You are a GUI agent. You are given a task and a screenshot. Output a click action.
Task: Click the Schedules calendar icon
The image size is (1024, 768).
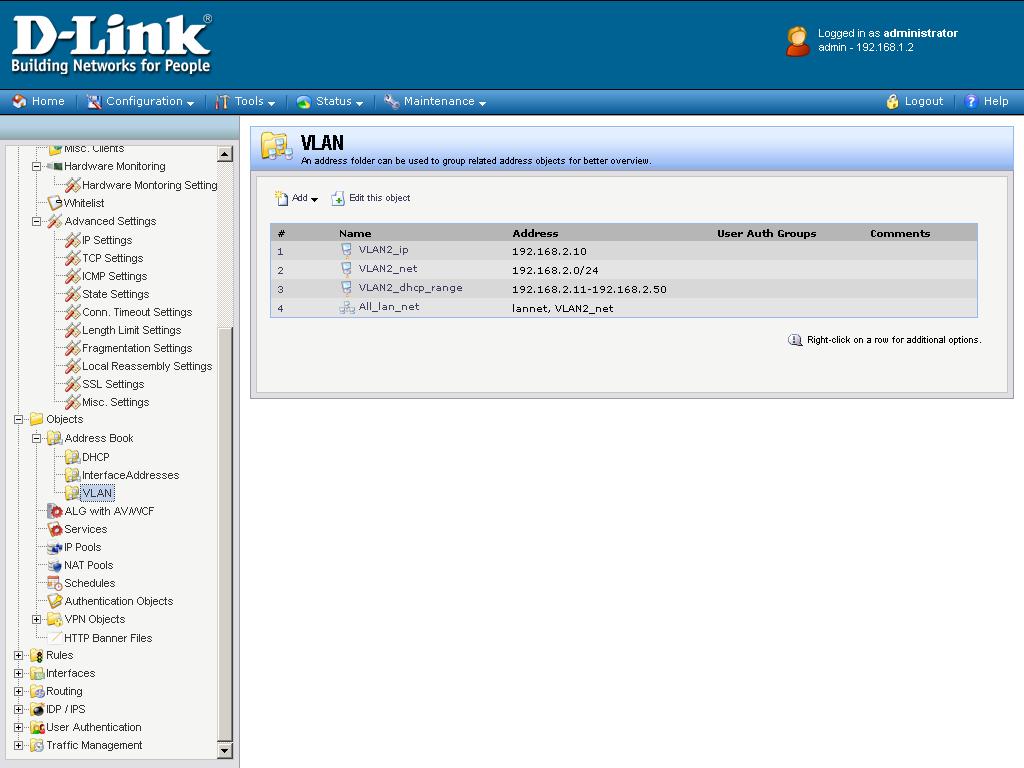tap(56, 583)
